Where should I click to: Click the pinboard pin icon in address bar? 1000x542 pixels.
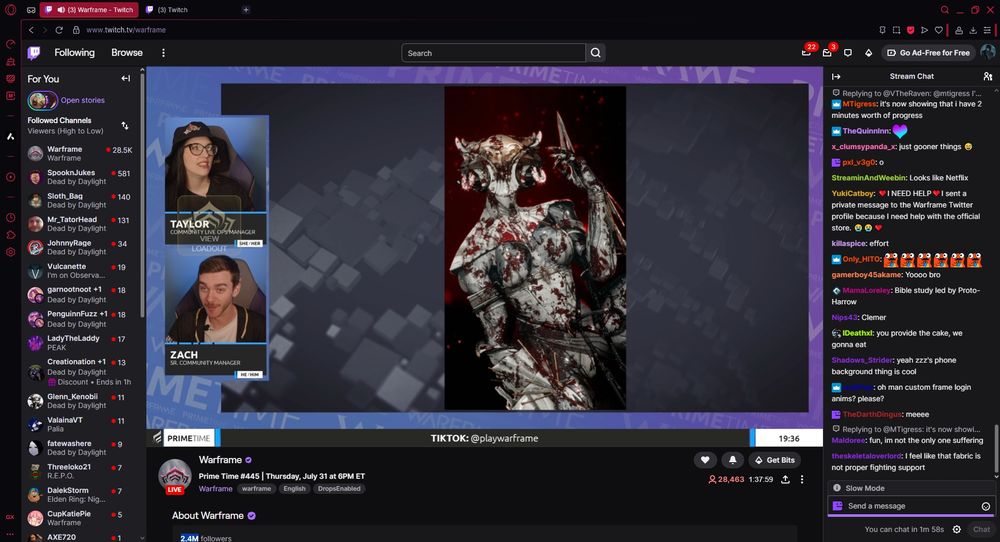tap(883, 30)
